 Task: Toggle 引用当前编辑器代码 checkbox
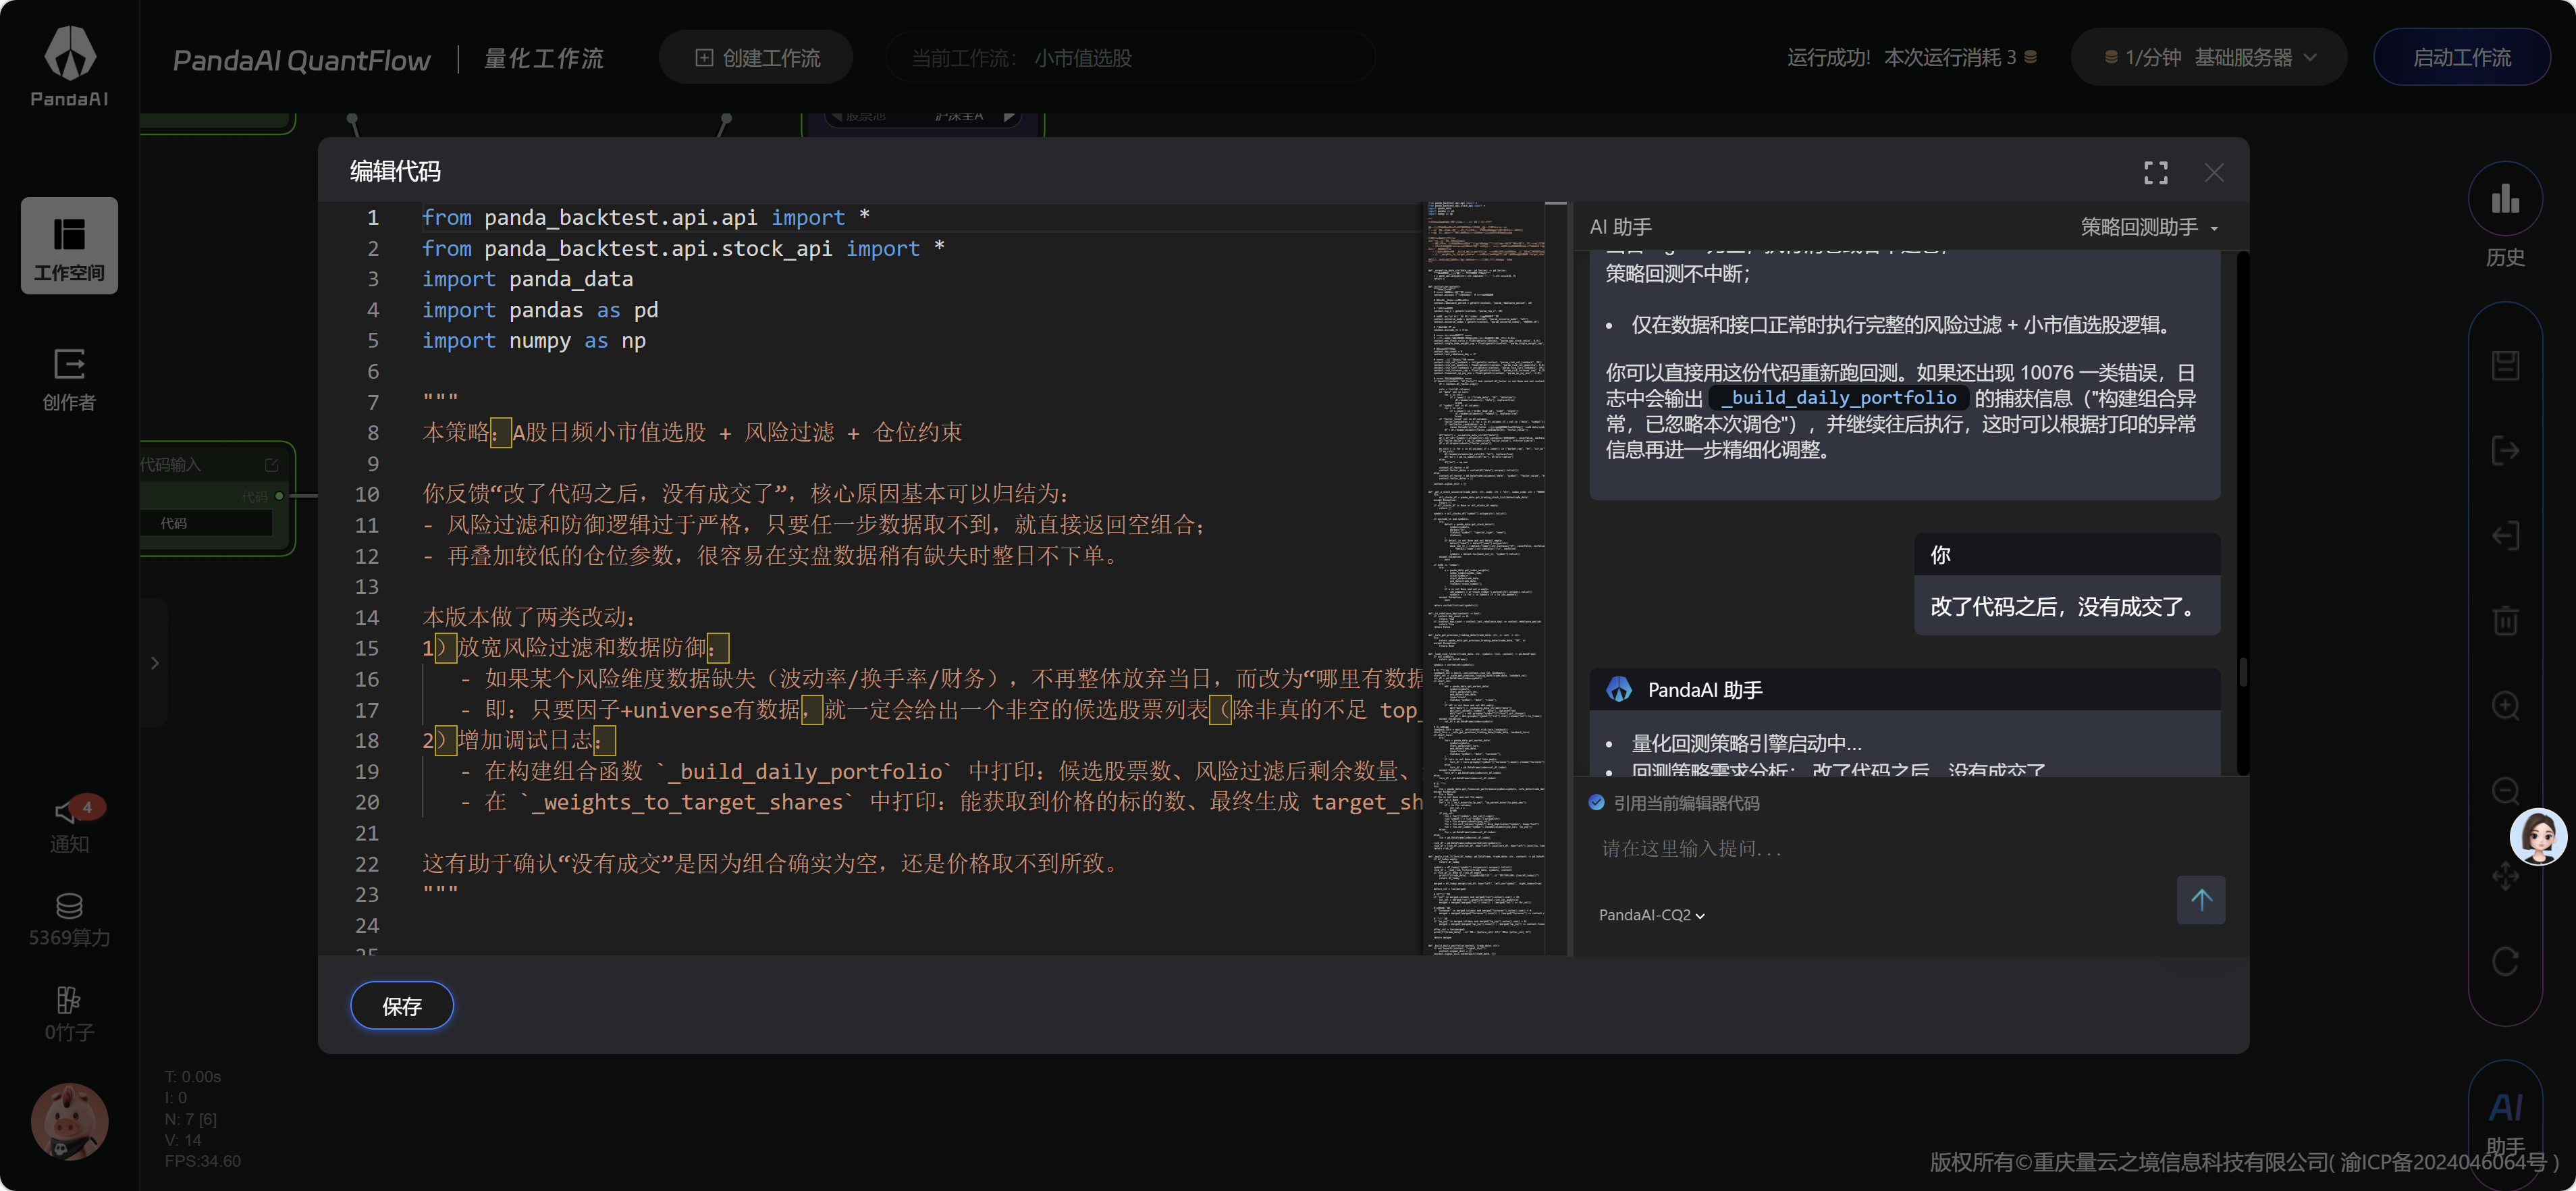click(x=1596, y=802)
